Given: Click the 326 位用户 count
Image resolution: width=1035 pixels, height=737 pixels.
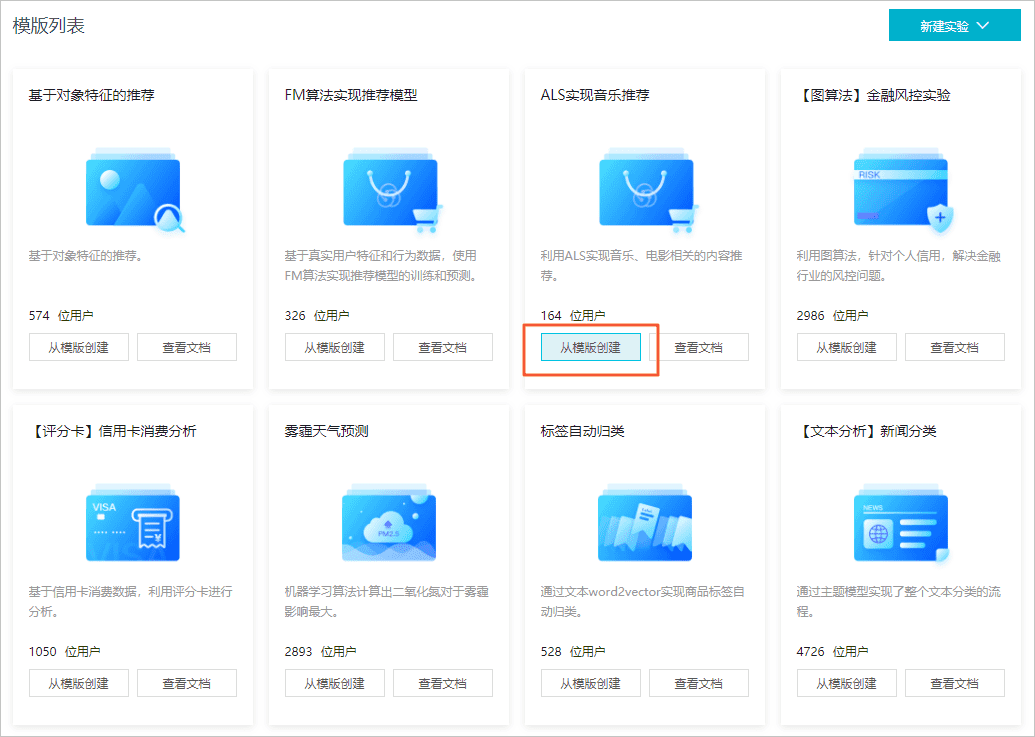Looking at the screenshot, I should click(317, 315).
